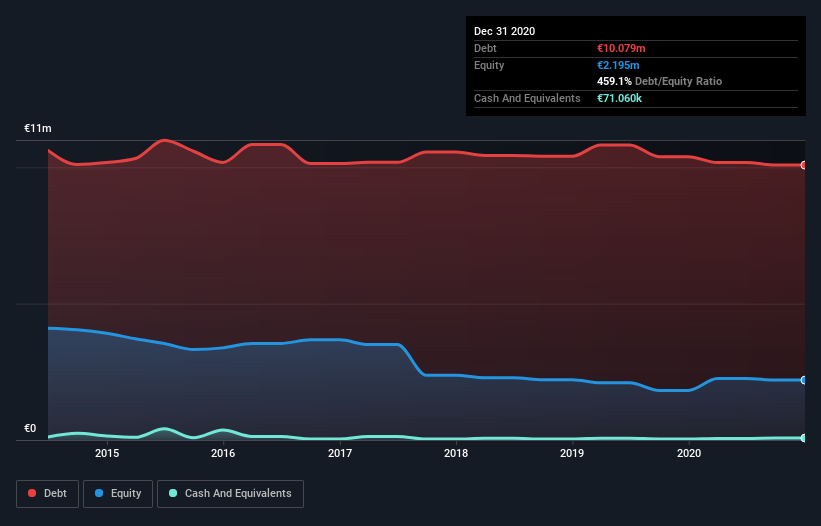Image resolution: width=821 pixels, height=526 pixels.
Task: Click the teal Cash And Equivalents legend dot
Action: coord(173,493)
